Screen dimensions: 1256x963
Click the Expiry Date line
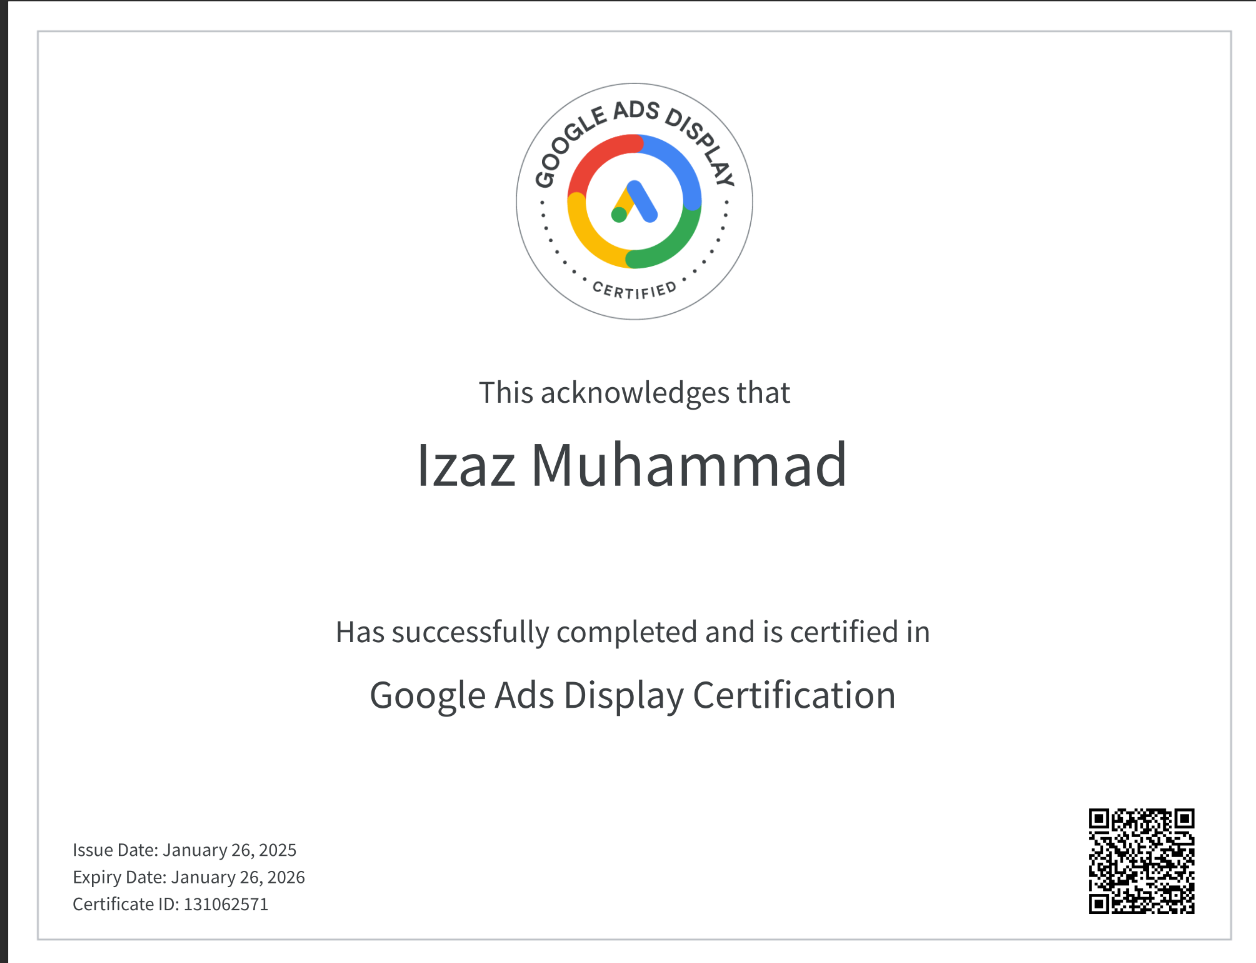(188, 877)
